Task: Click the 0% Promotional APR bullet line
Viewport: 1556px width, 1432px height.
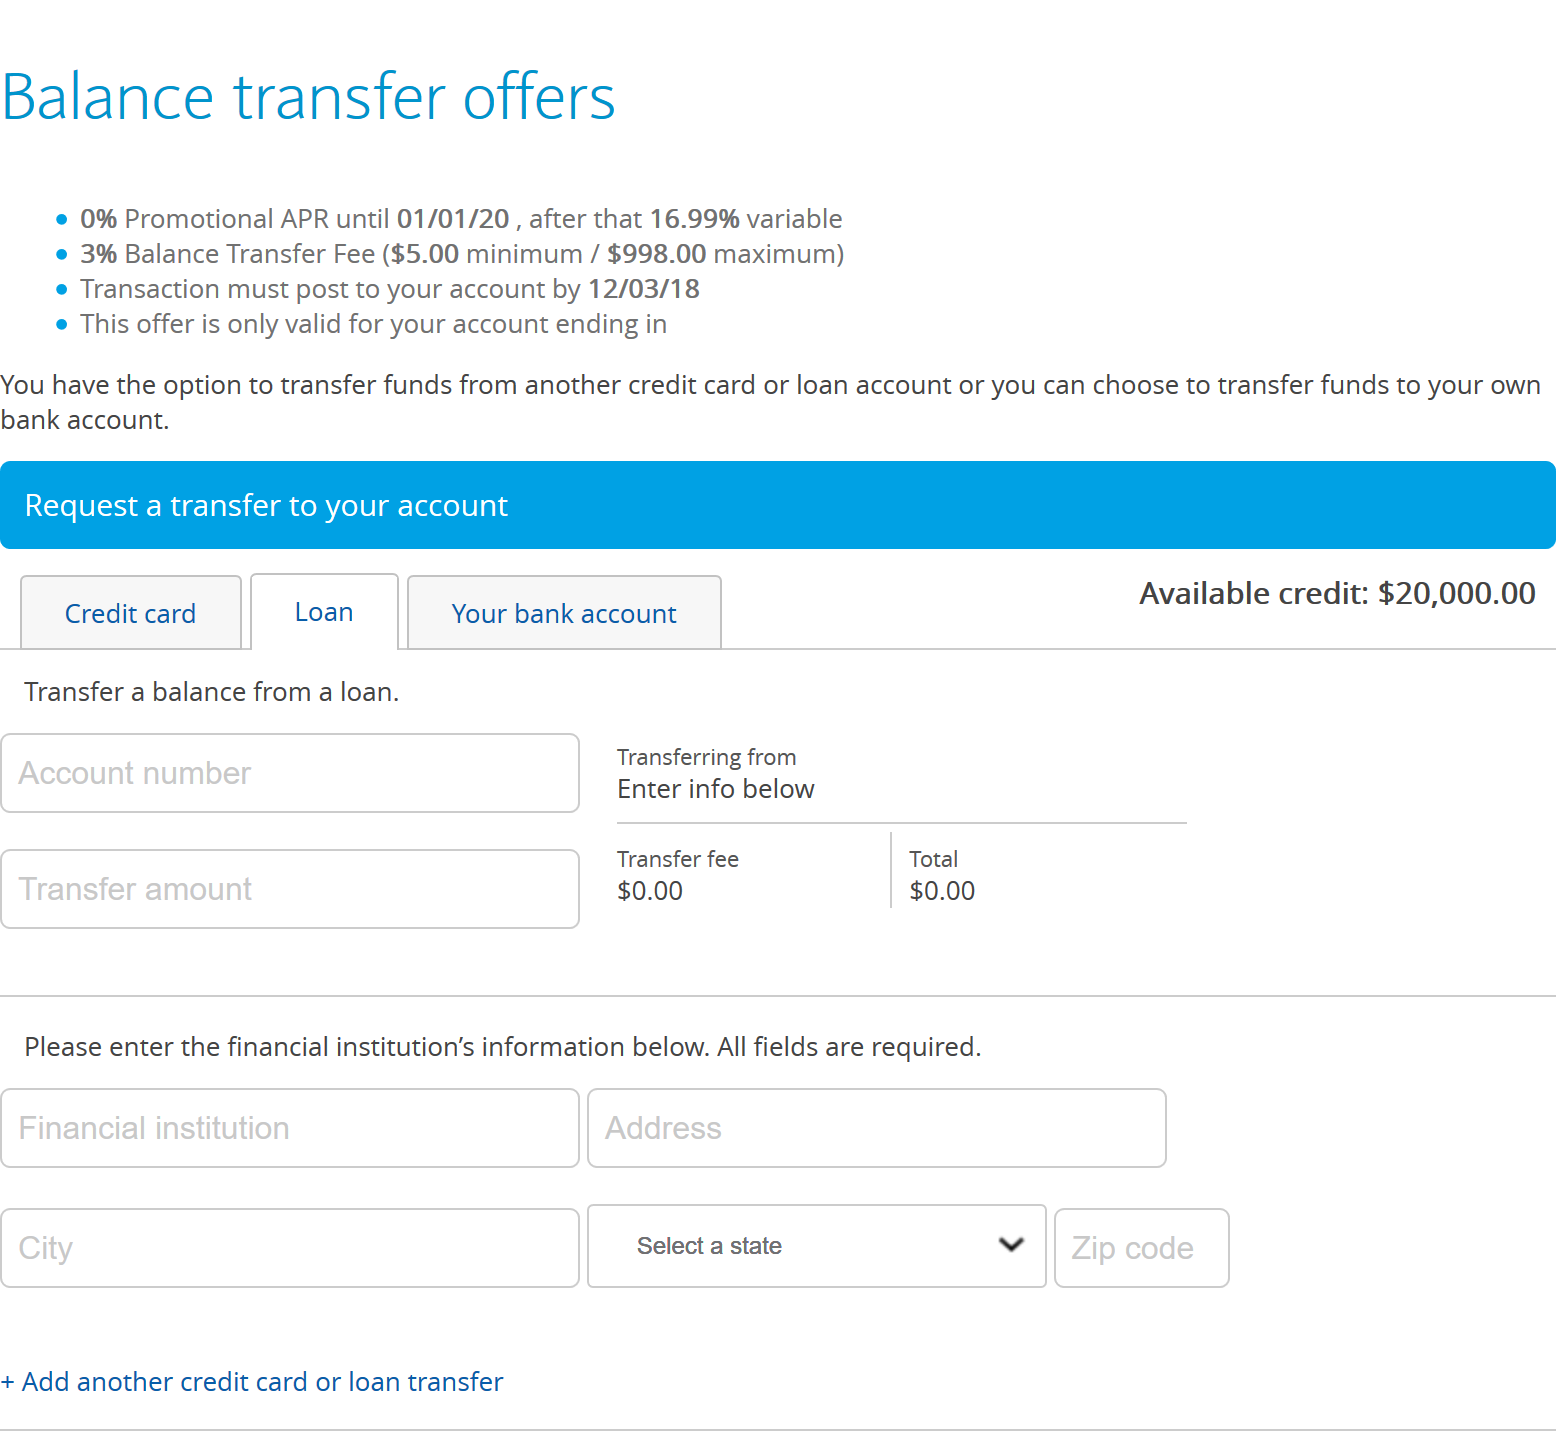Action: [461, 219]
